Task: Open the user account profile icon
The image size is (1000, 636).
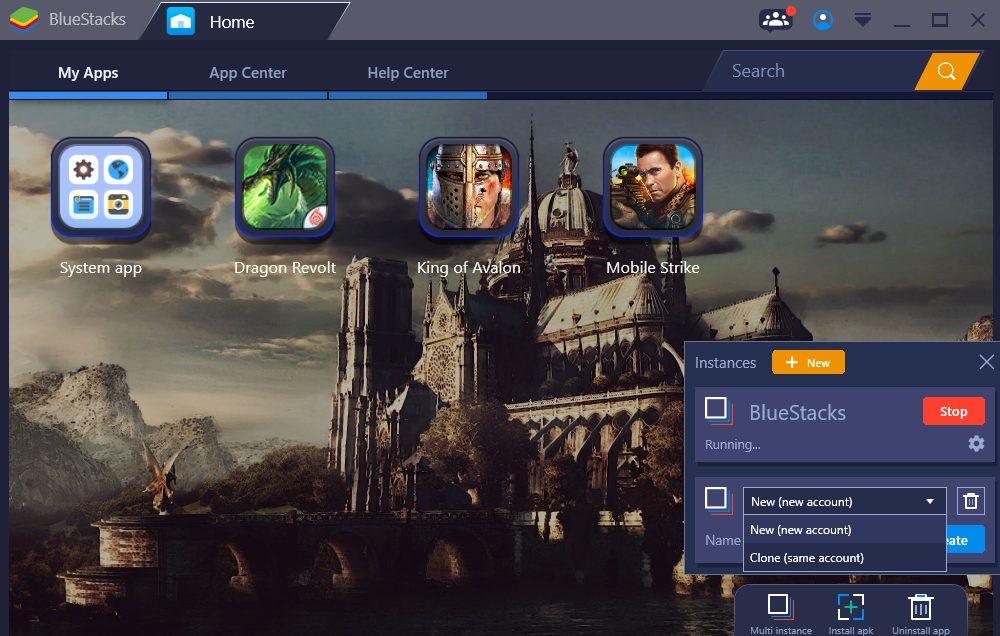Action: click(x=823, y=20)
